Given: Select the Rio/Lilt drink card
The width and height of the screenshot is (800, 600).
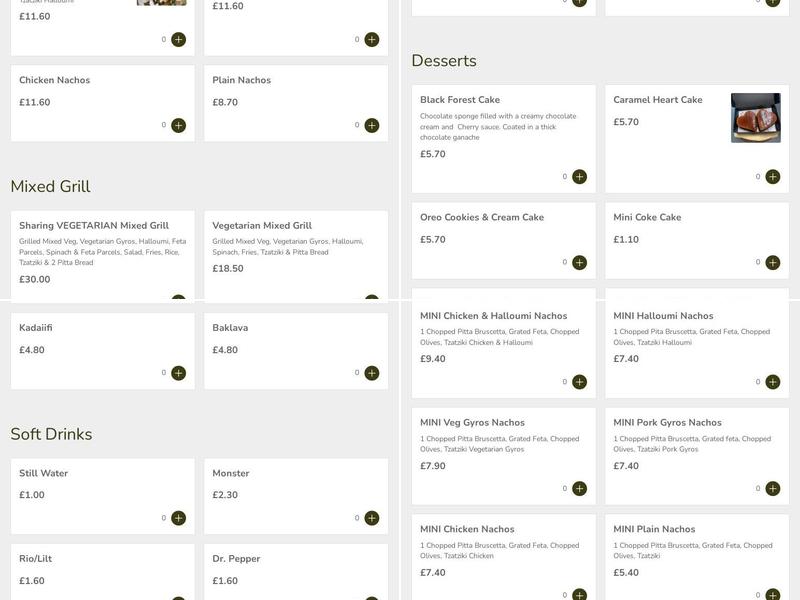Looking at the screenshot, I should click(102, 568).
